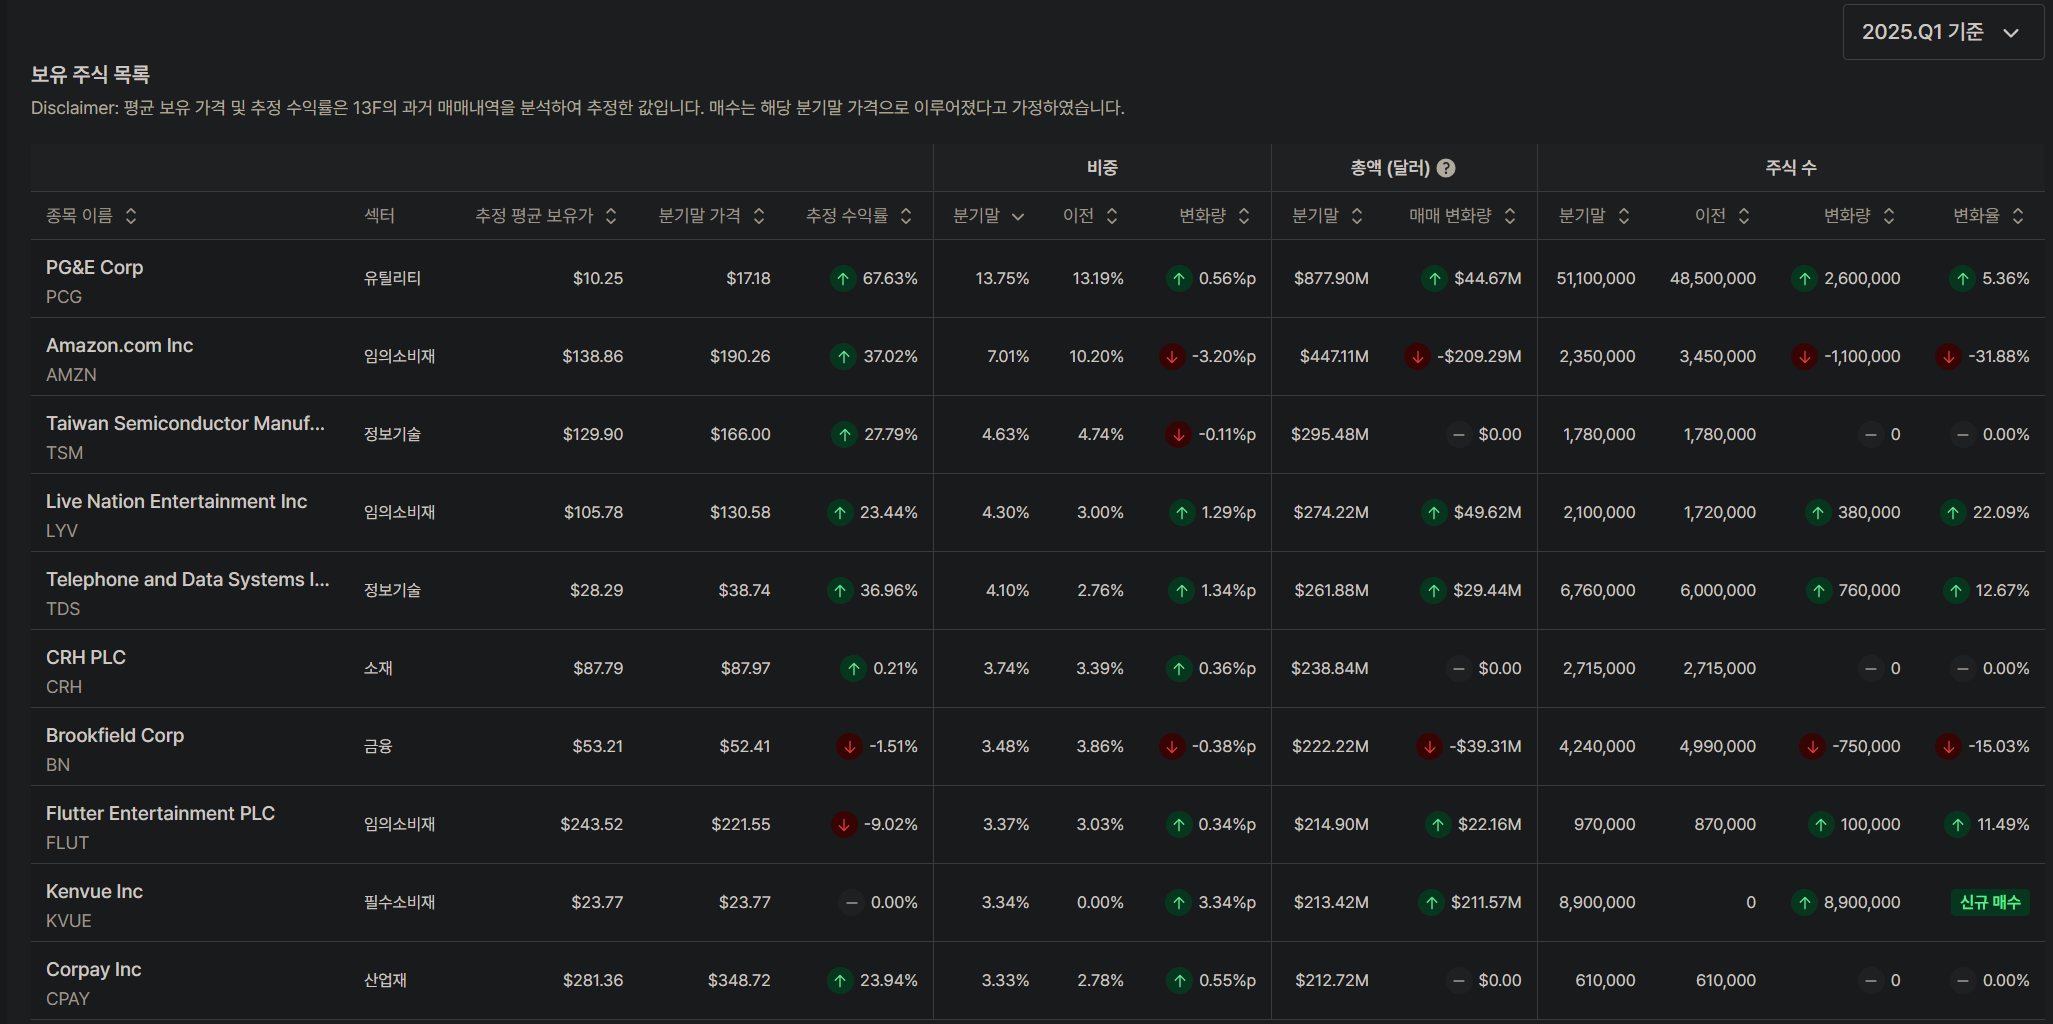
Task: Click the $295.48M total value cell
Action: point(1330,434)
